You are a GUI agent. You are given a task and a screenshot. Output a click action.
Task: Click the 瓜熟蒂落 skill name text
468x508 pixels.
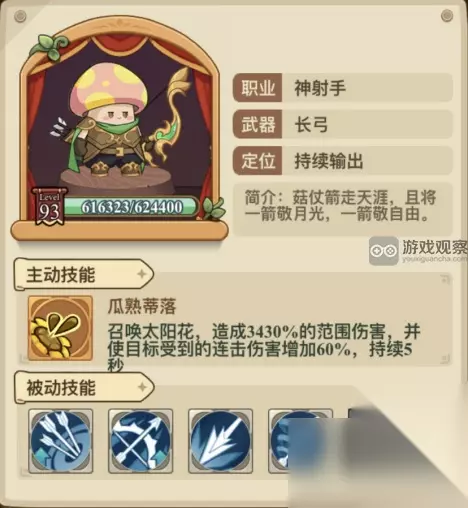tap(142, 306)
